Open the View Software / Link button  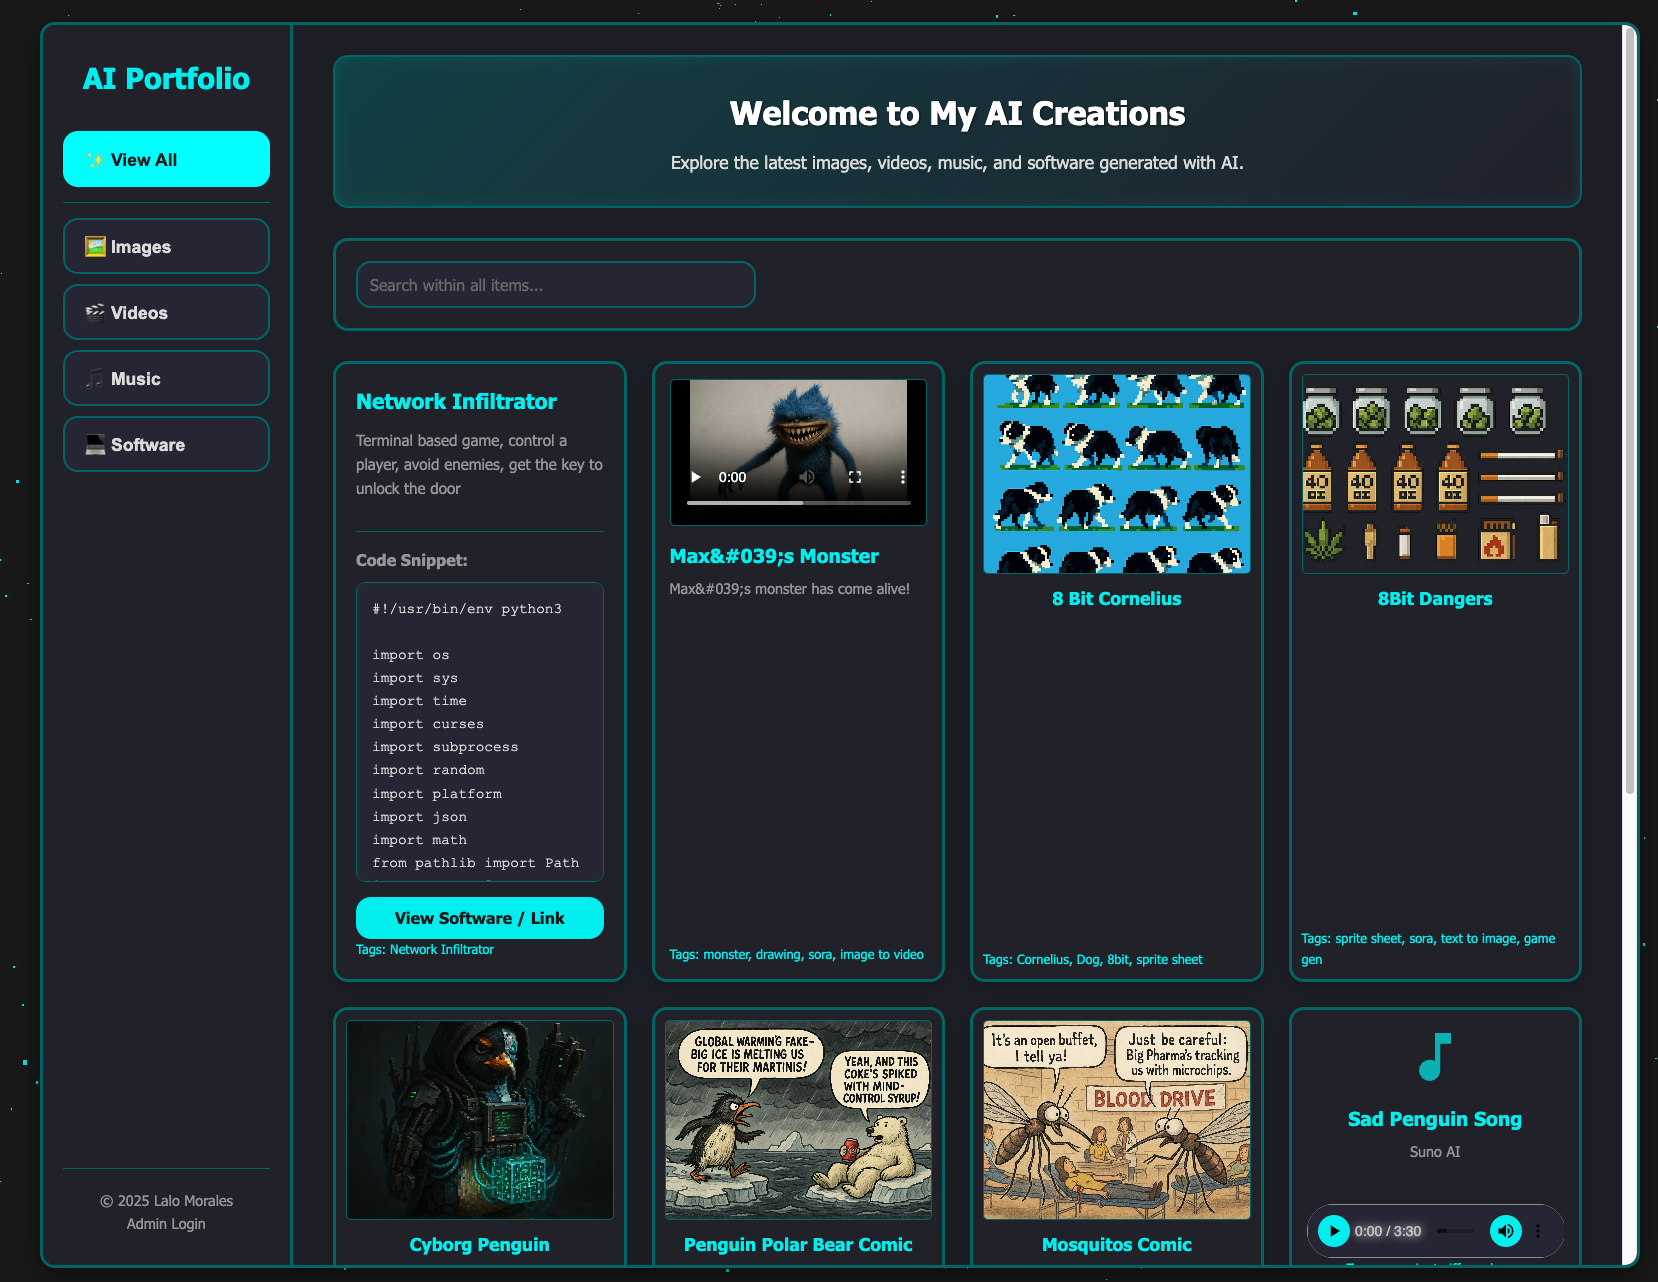point(479,918)
